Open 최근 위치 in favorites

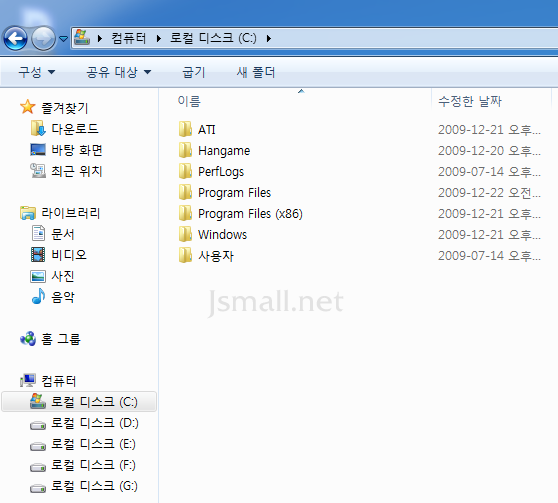[x=77, y=171]
